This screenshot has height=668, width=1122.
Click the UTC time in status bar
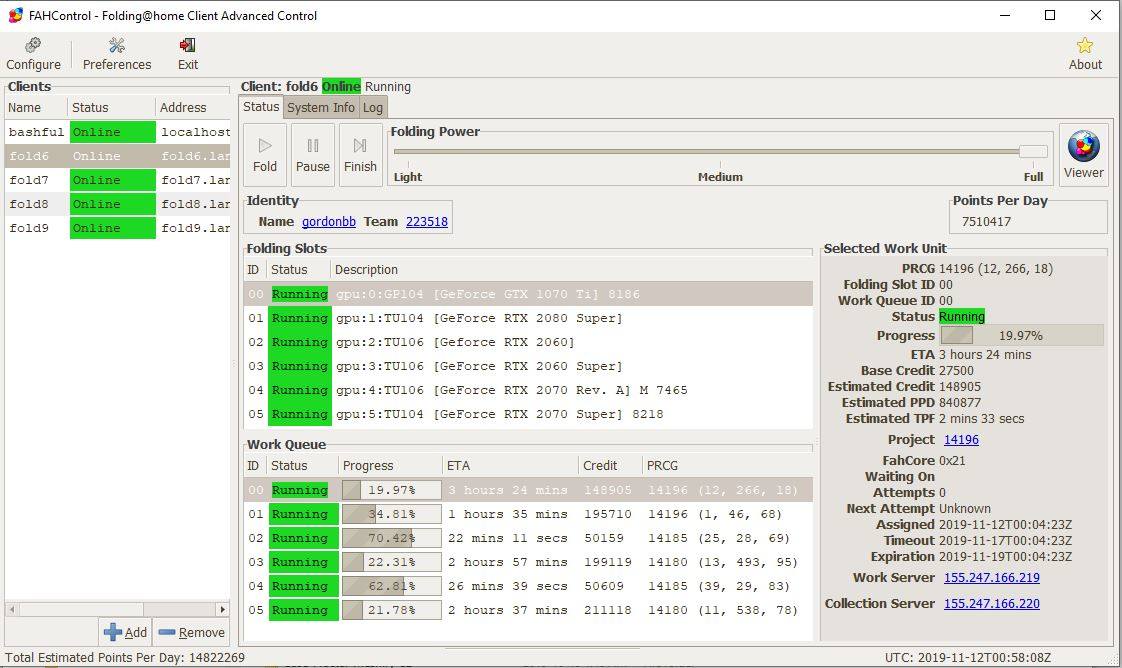click(x=967, y=657)
